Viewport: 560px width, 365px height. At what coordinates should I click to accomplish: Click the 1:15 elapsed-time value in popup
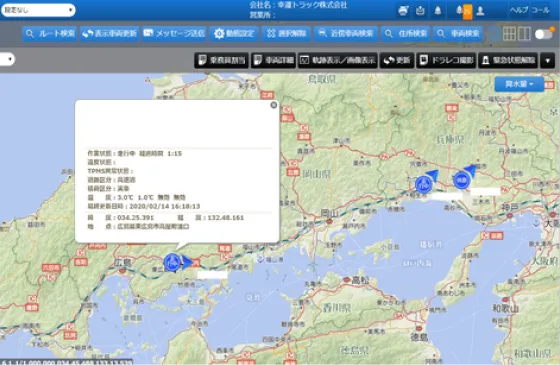pos(174,154)
